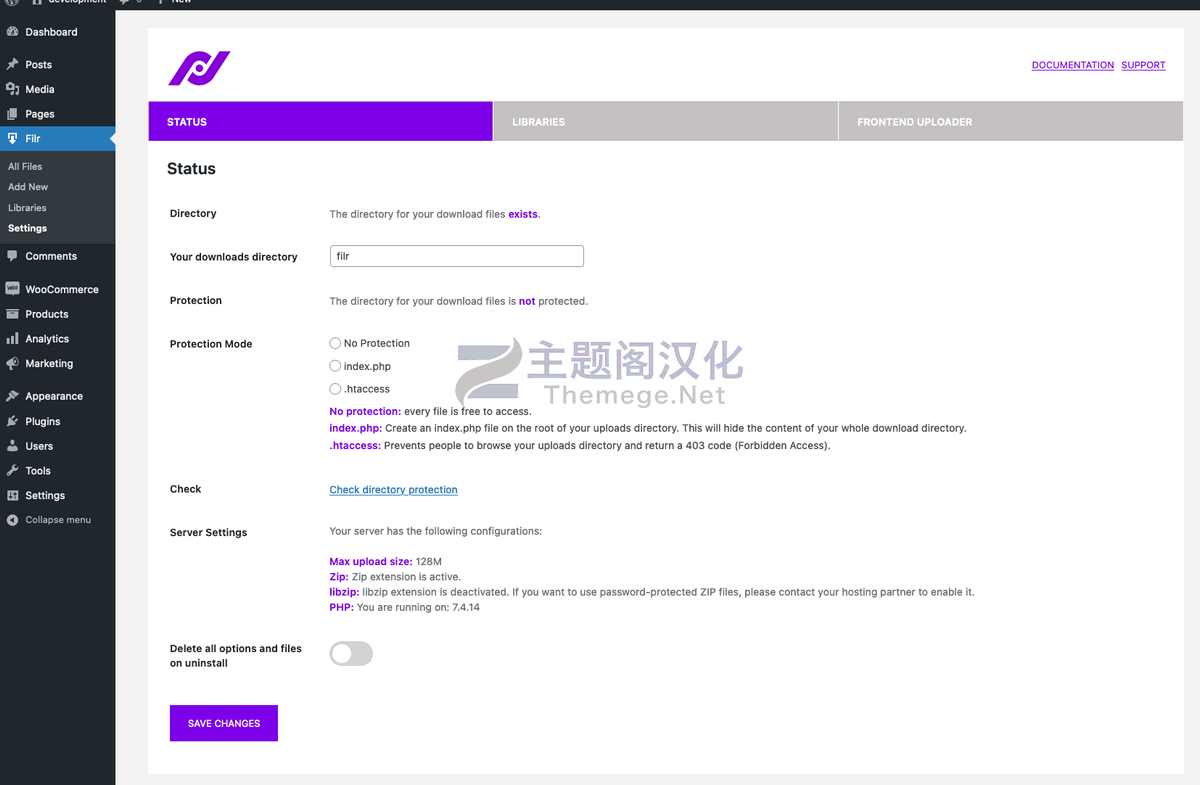Click the Settings sliders icon in sidebar

click(x=12, y=495)
